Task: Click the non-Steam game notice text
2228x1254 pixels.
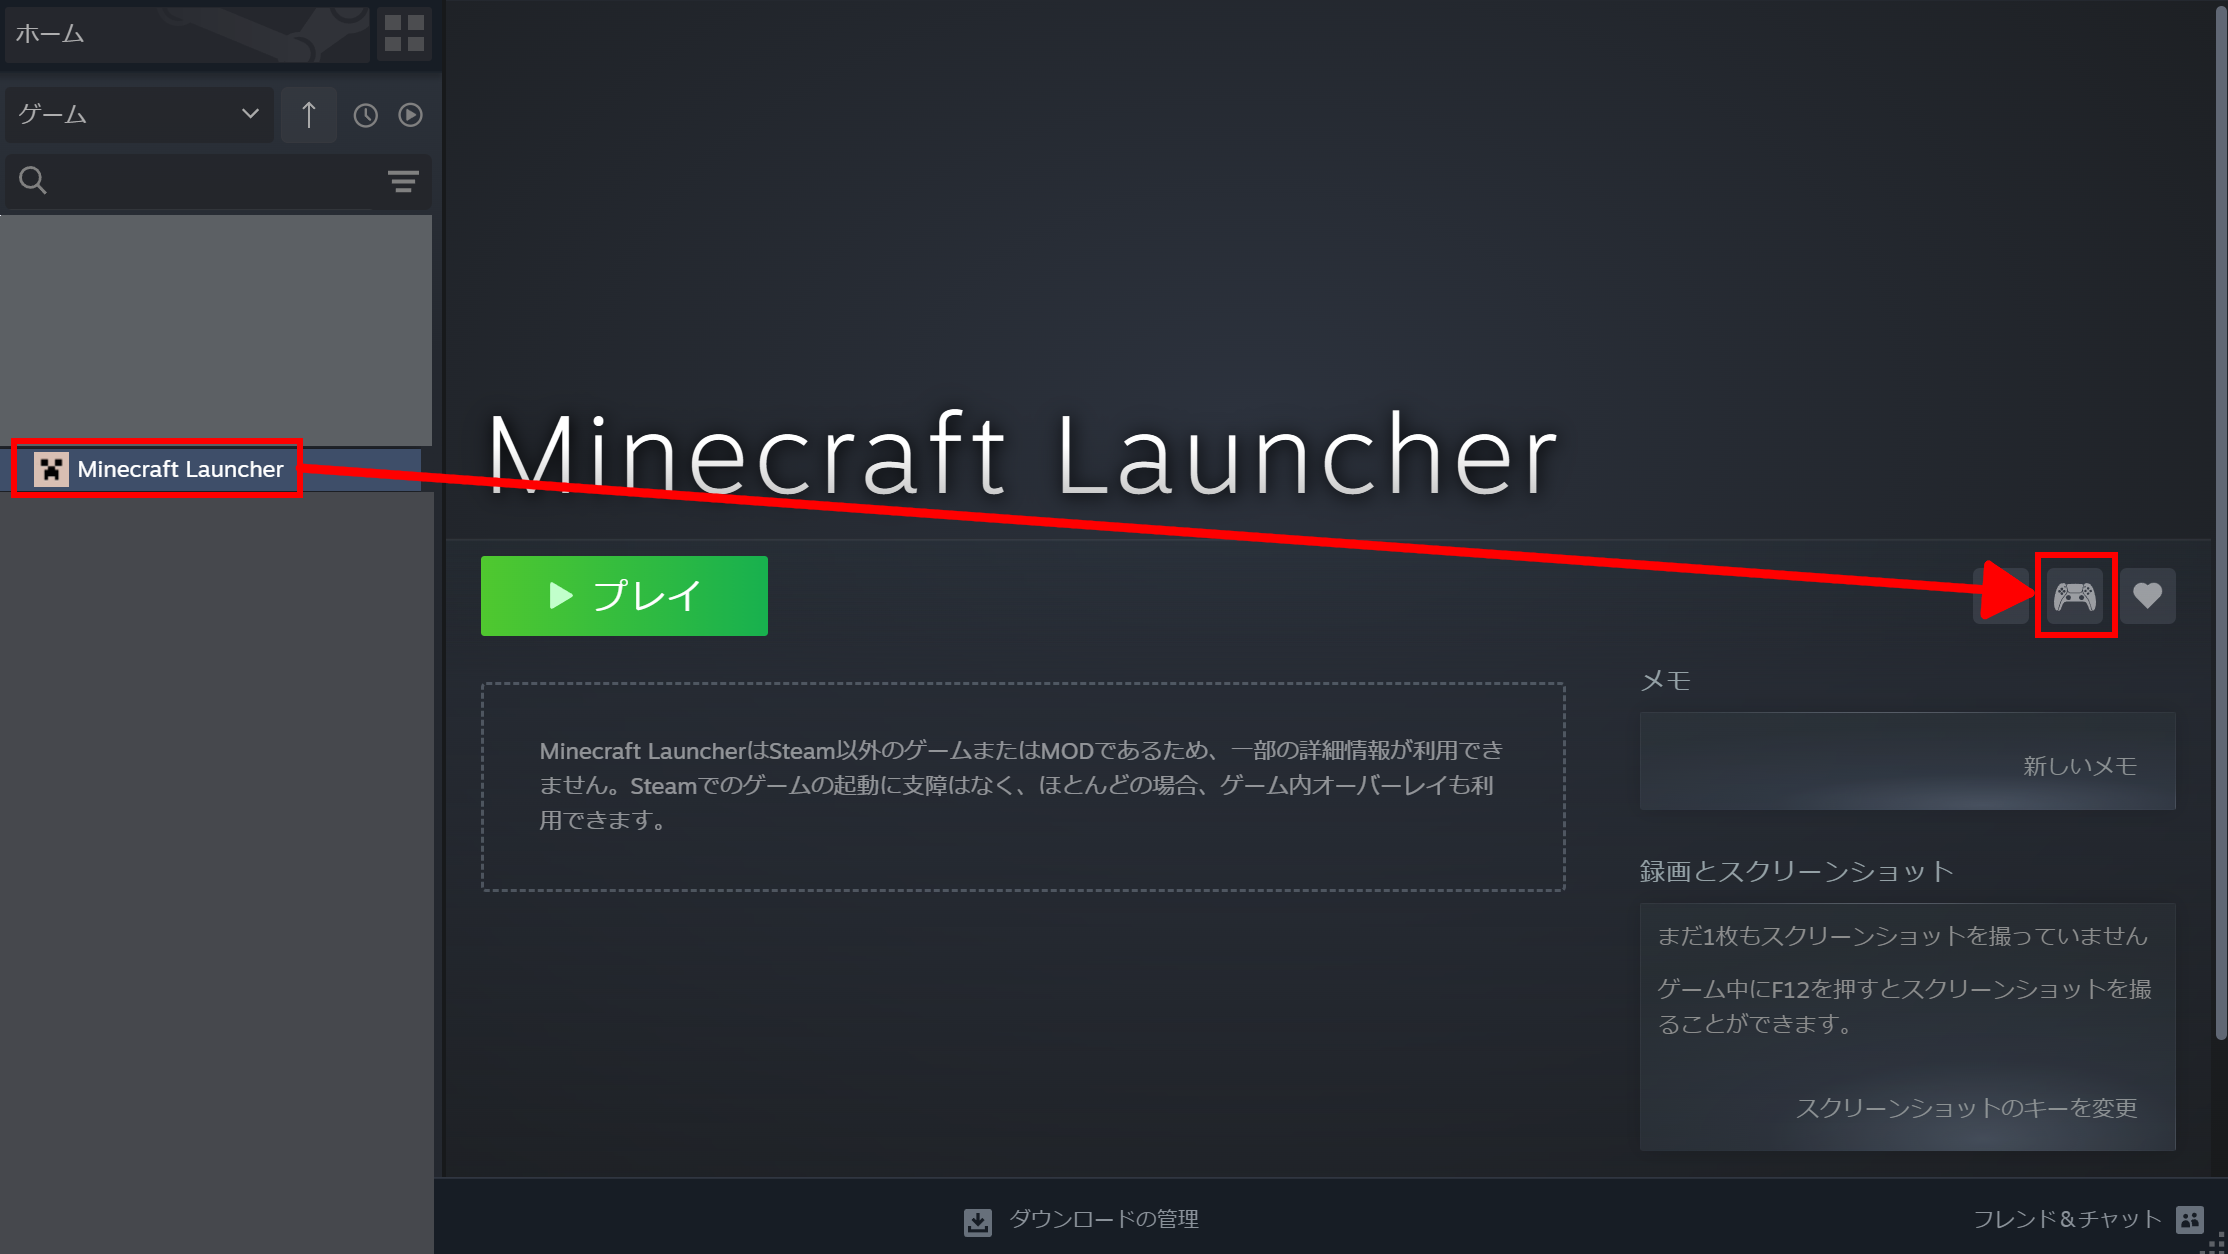Action: point(1021,785)
